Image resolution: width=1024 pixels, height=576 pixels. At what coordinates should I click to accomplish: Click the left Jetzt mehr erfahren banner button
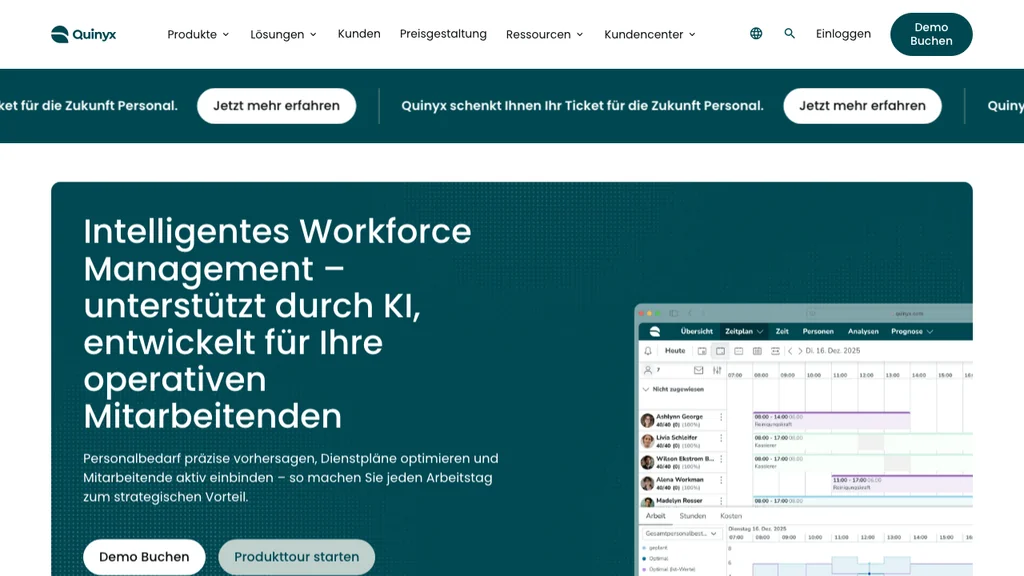276,106
